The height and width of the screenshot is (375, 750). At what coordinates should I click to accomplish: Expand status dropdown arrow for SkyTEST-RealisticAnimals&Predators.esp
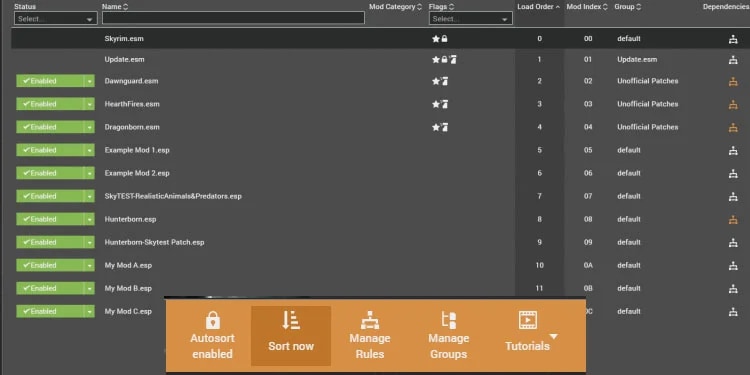click(x=89, y=196)
